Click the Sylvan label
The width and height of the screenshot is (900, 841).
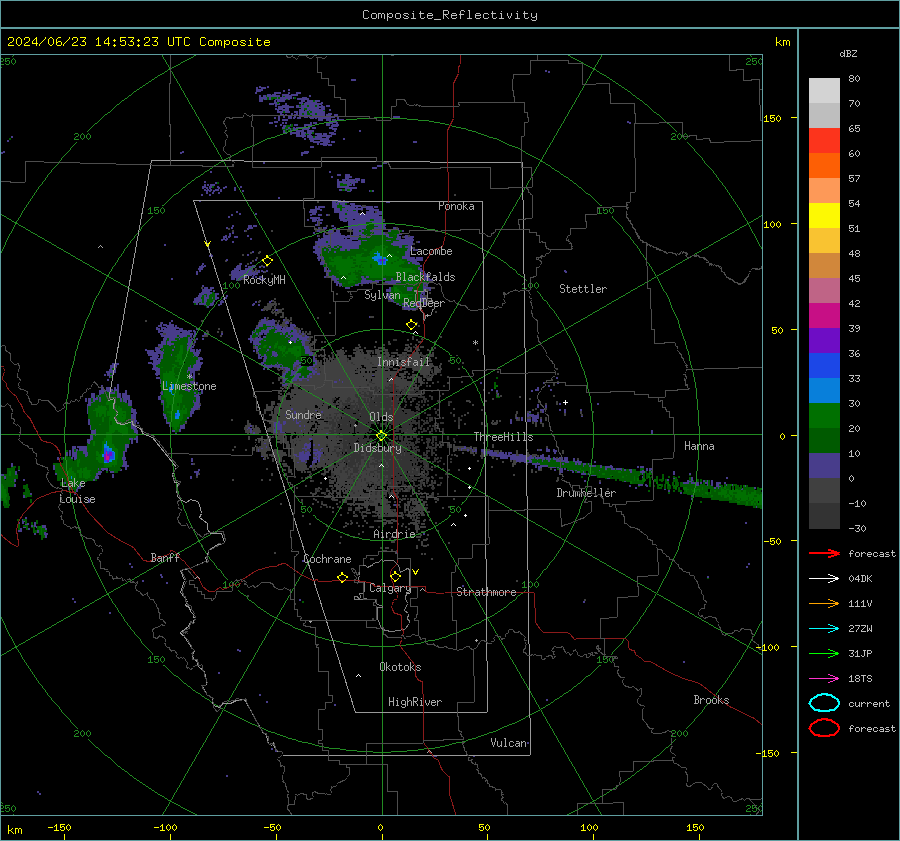coord(382,295)
